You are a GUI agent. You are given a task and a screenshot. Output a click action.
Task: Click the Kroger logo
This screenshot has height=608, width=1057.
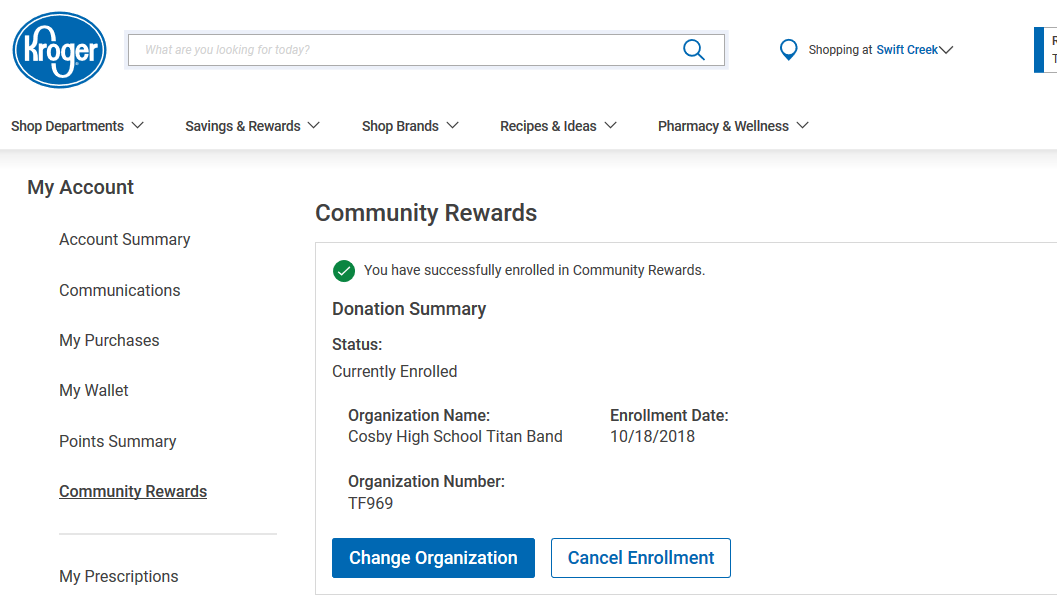tap(59, 50)
